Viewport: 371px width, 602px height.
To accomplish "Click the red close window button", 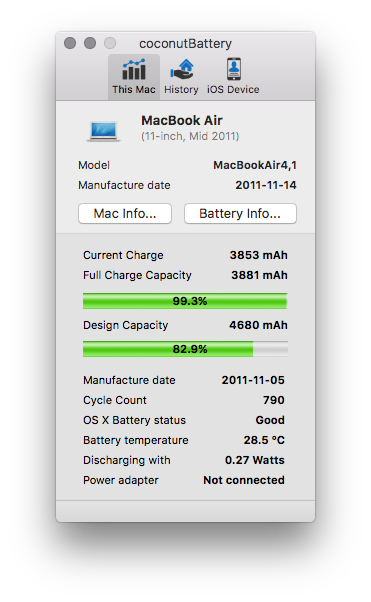I will coord(70,43).
